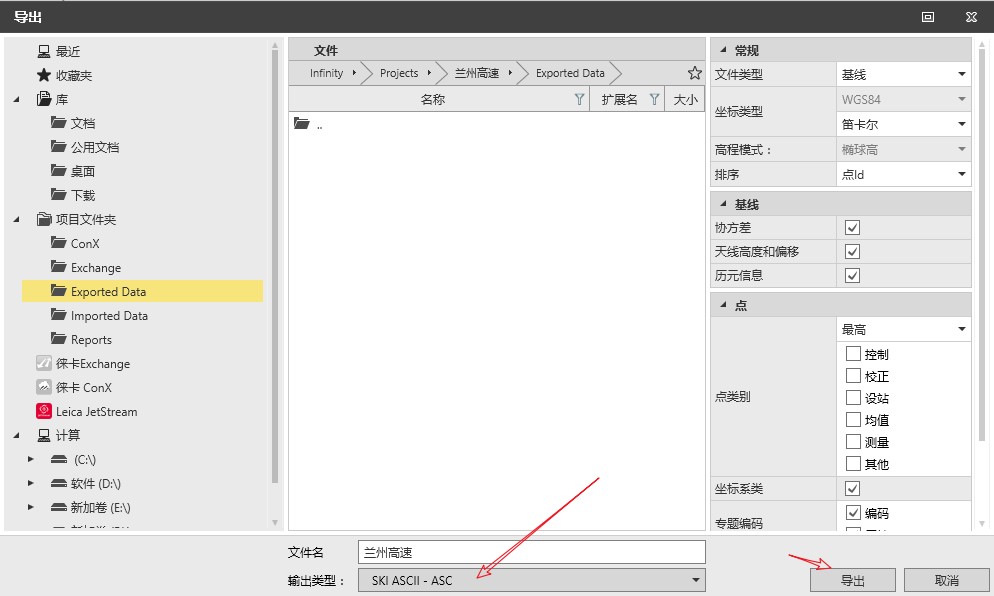This screenshot has height=596, width=994.
Task: Sort by 名称 column header
Action: click(432, 100)
